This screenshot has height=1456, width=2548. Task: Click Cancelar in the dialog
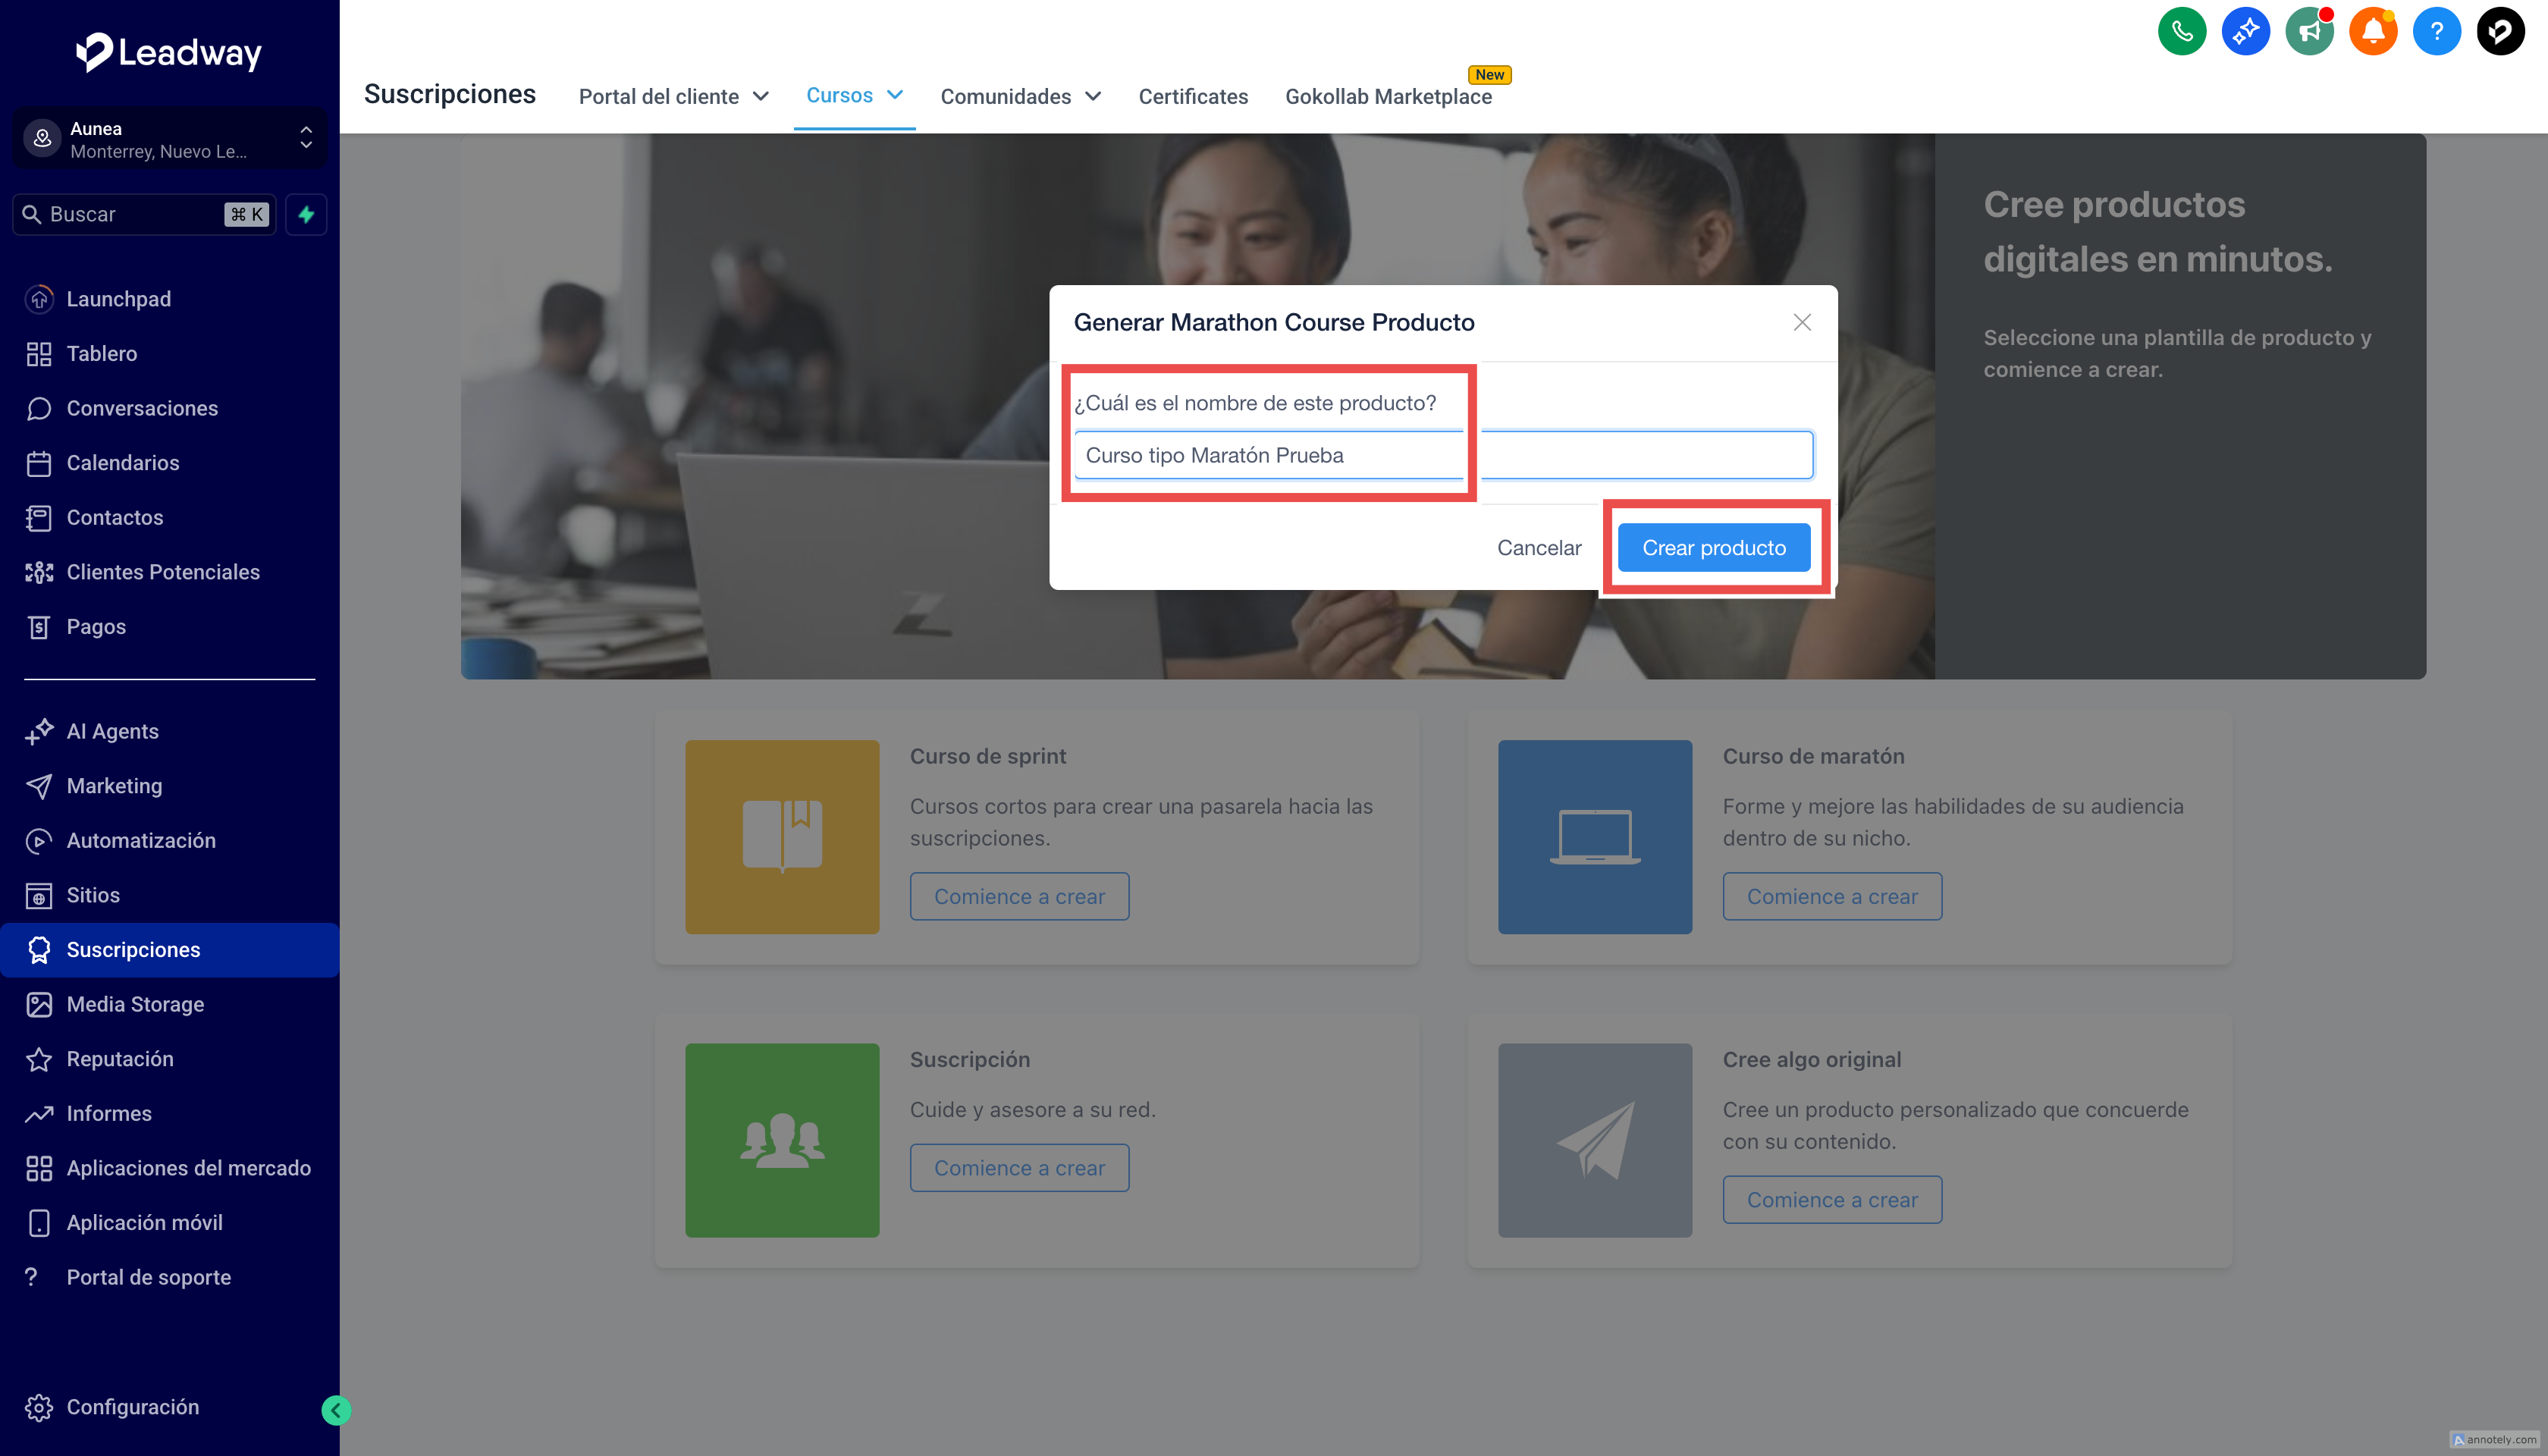tap(1538, 548)
